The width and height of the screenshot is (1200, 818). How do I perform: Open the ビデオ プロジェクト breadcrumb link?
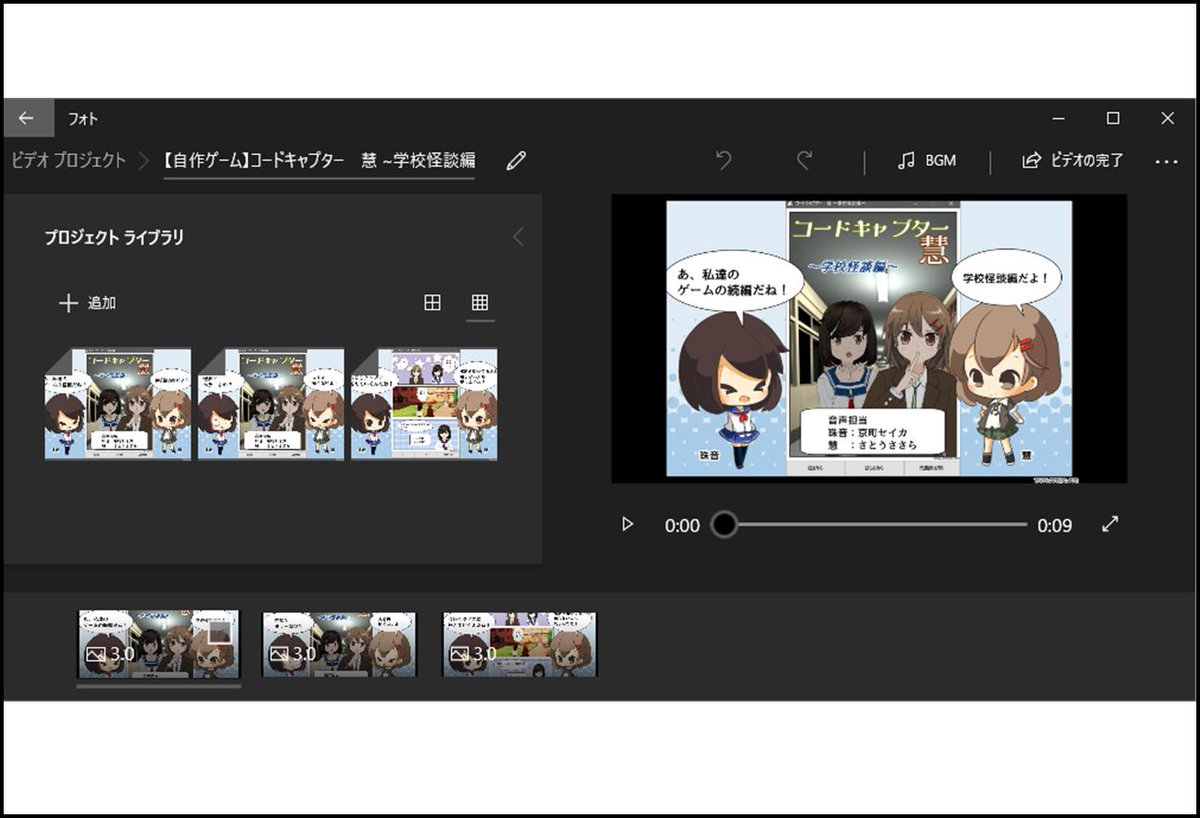click(x=68, y=160)
